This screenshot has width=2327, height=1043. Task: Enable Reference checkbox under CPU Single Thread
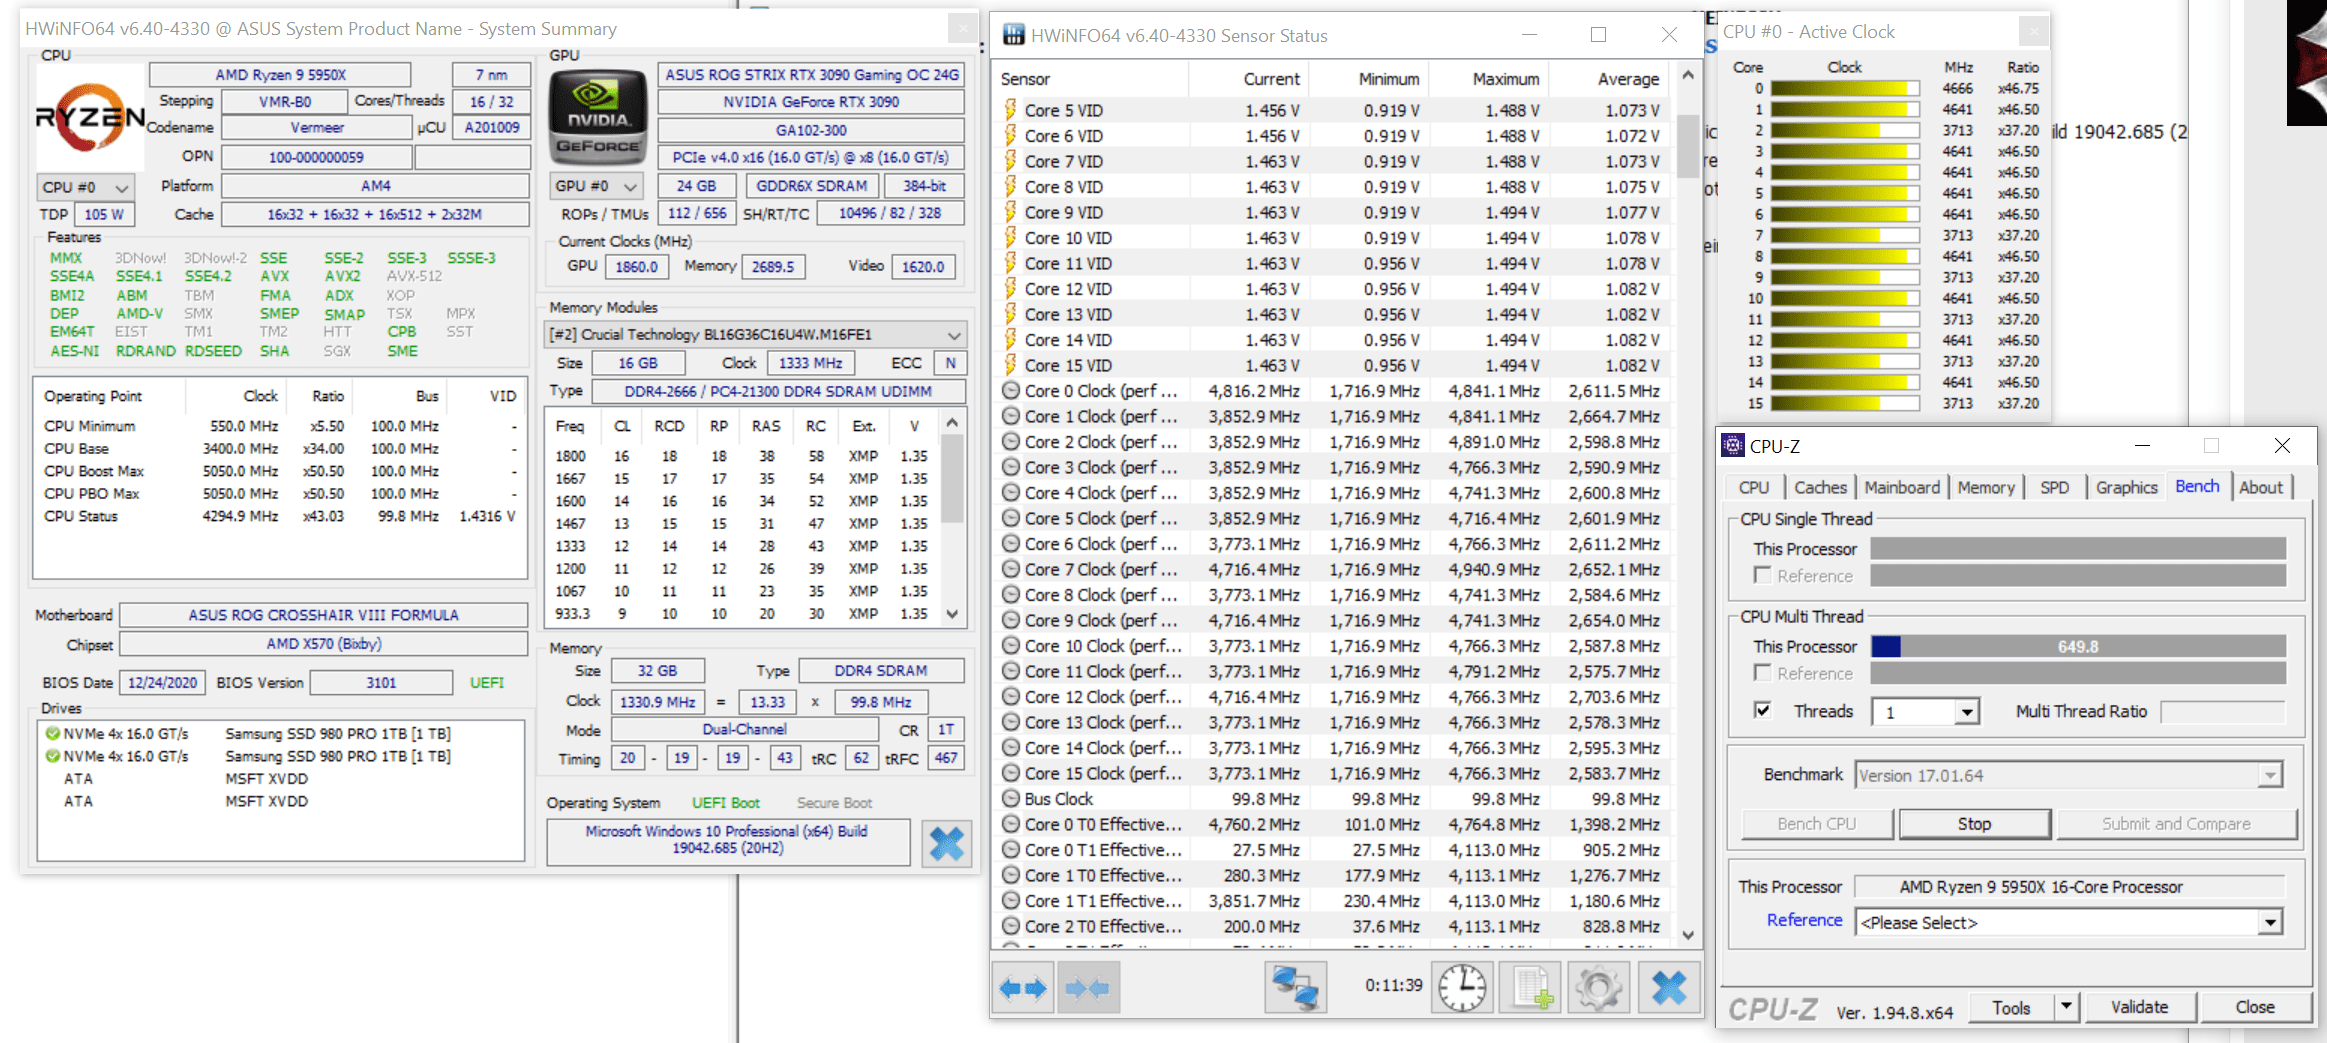tap(1762, 575)
